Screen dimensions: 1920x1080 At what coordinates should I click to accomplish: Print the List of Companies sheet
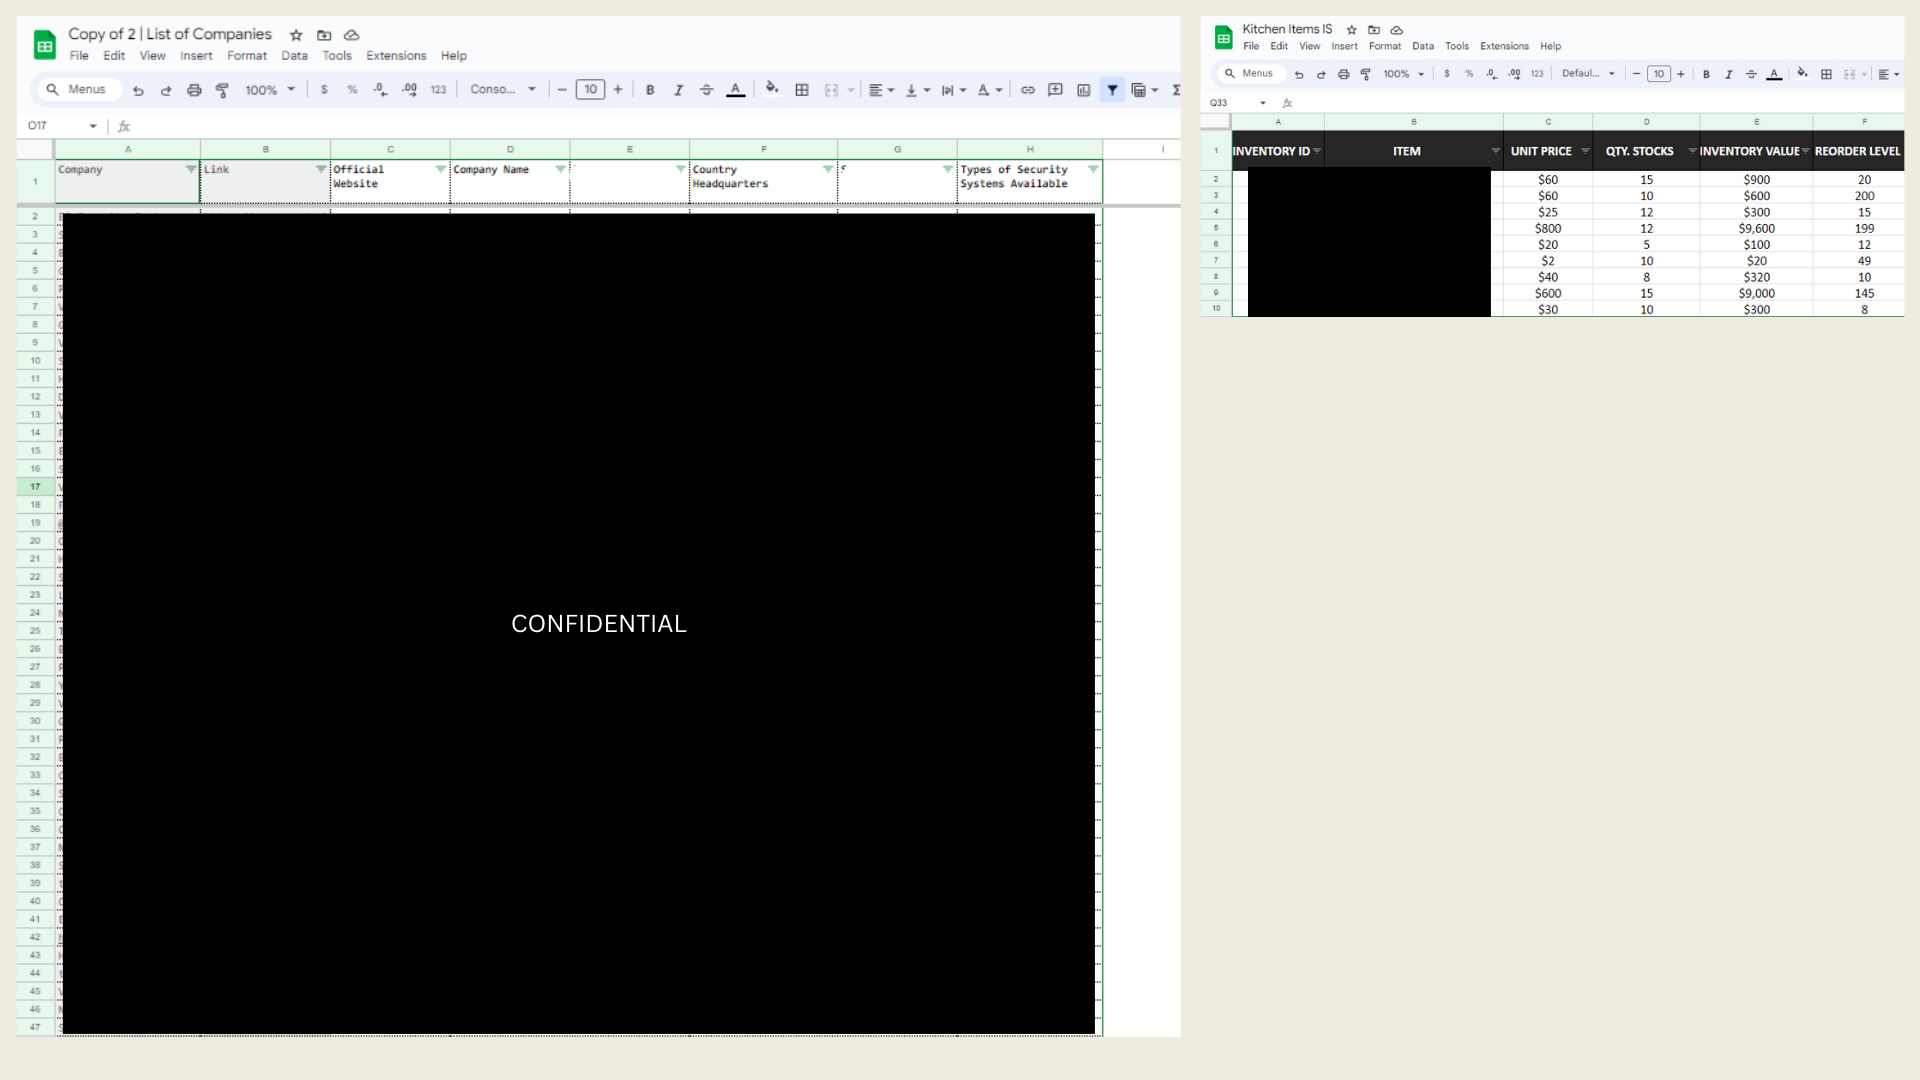click(x=194, y=90)
